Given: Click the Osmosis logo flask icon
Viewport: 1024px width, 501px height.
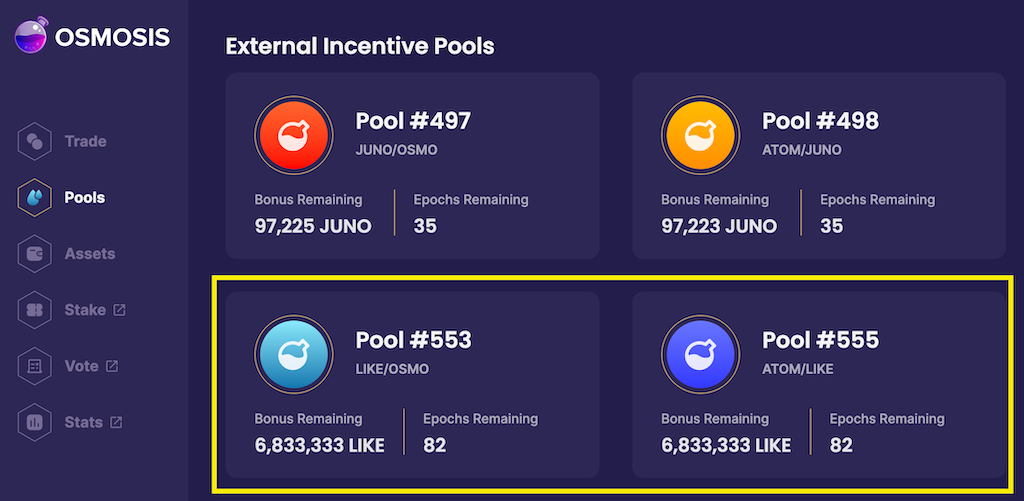Looking at the screenshot, I should (31, 35).
